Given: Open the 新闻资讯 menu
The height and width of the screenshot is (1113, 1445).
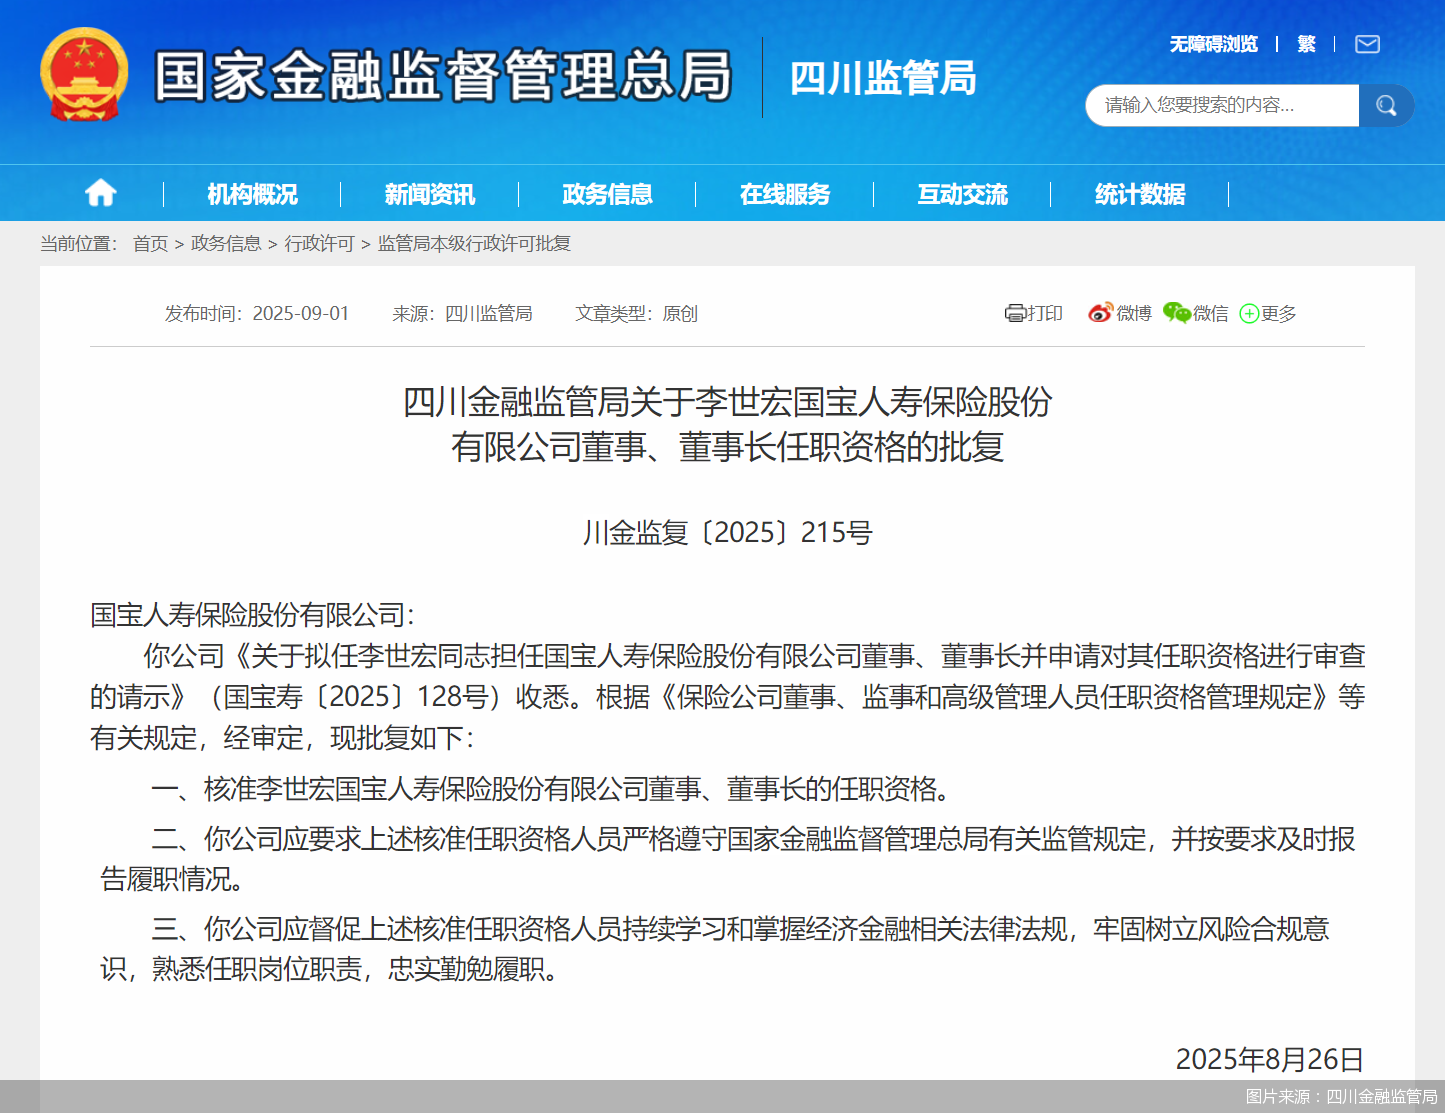Looking at the screenshot, I should [430, 194].
